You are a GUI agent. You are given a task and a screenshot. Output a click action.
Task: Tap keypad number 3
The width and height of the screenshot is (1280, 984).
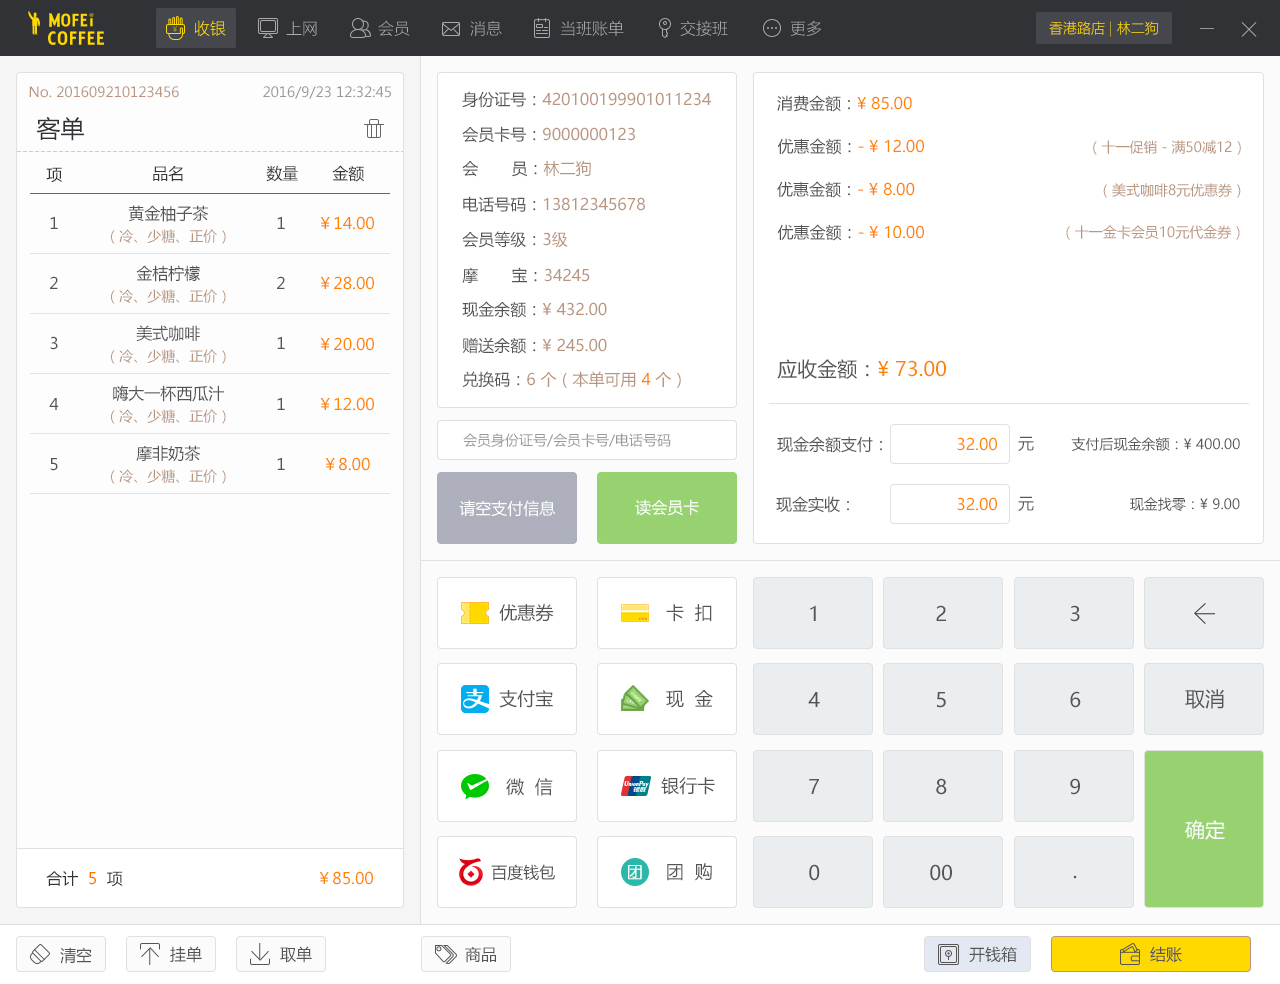point(1074,613)
